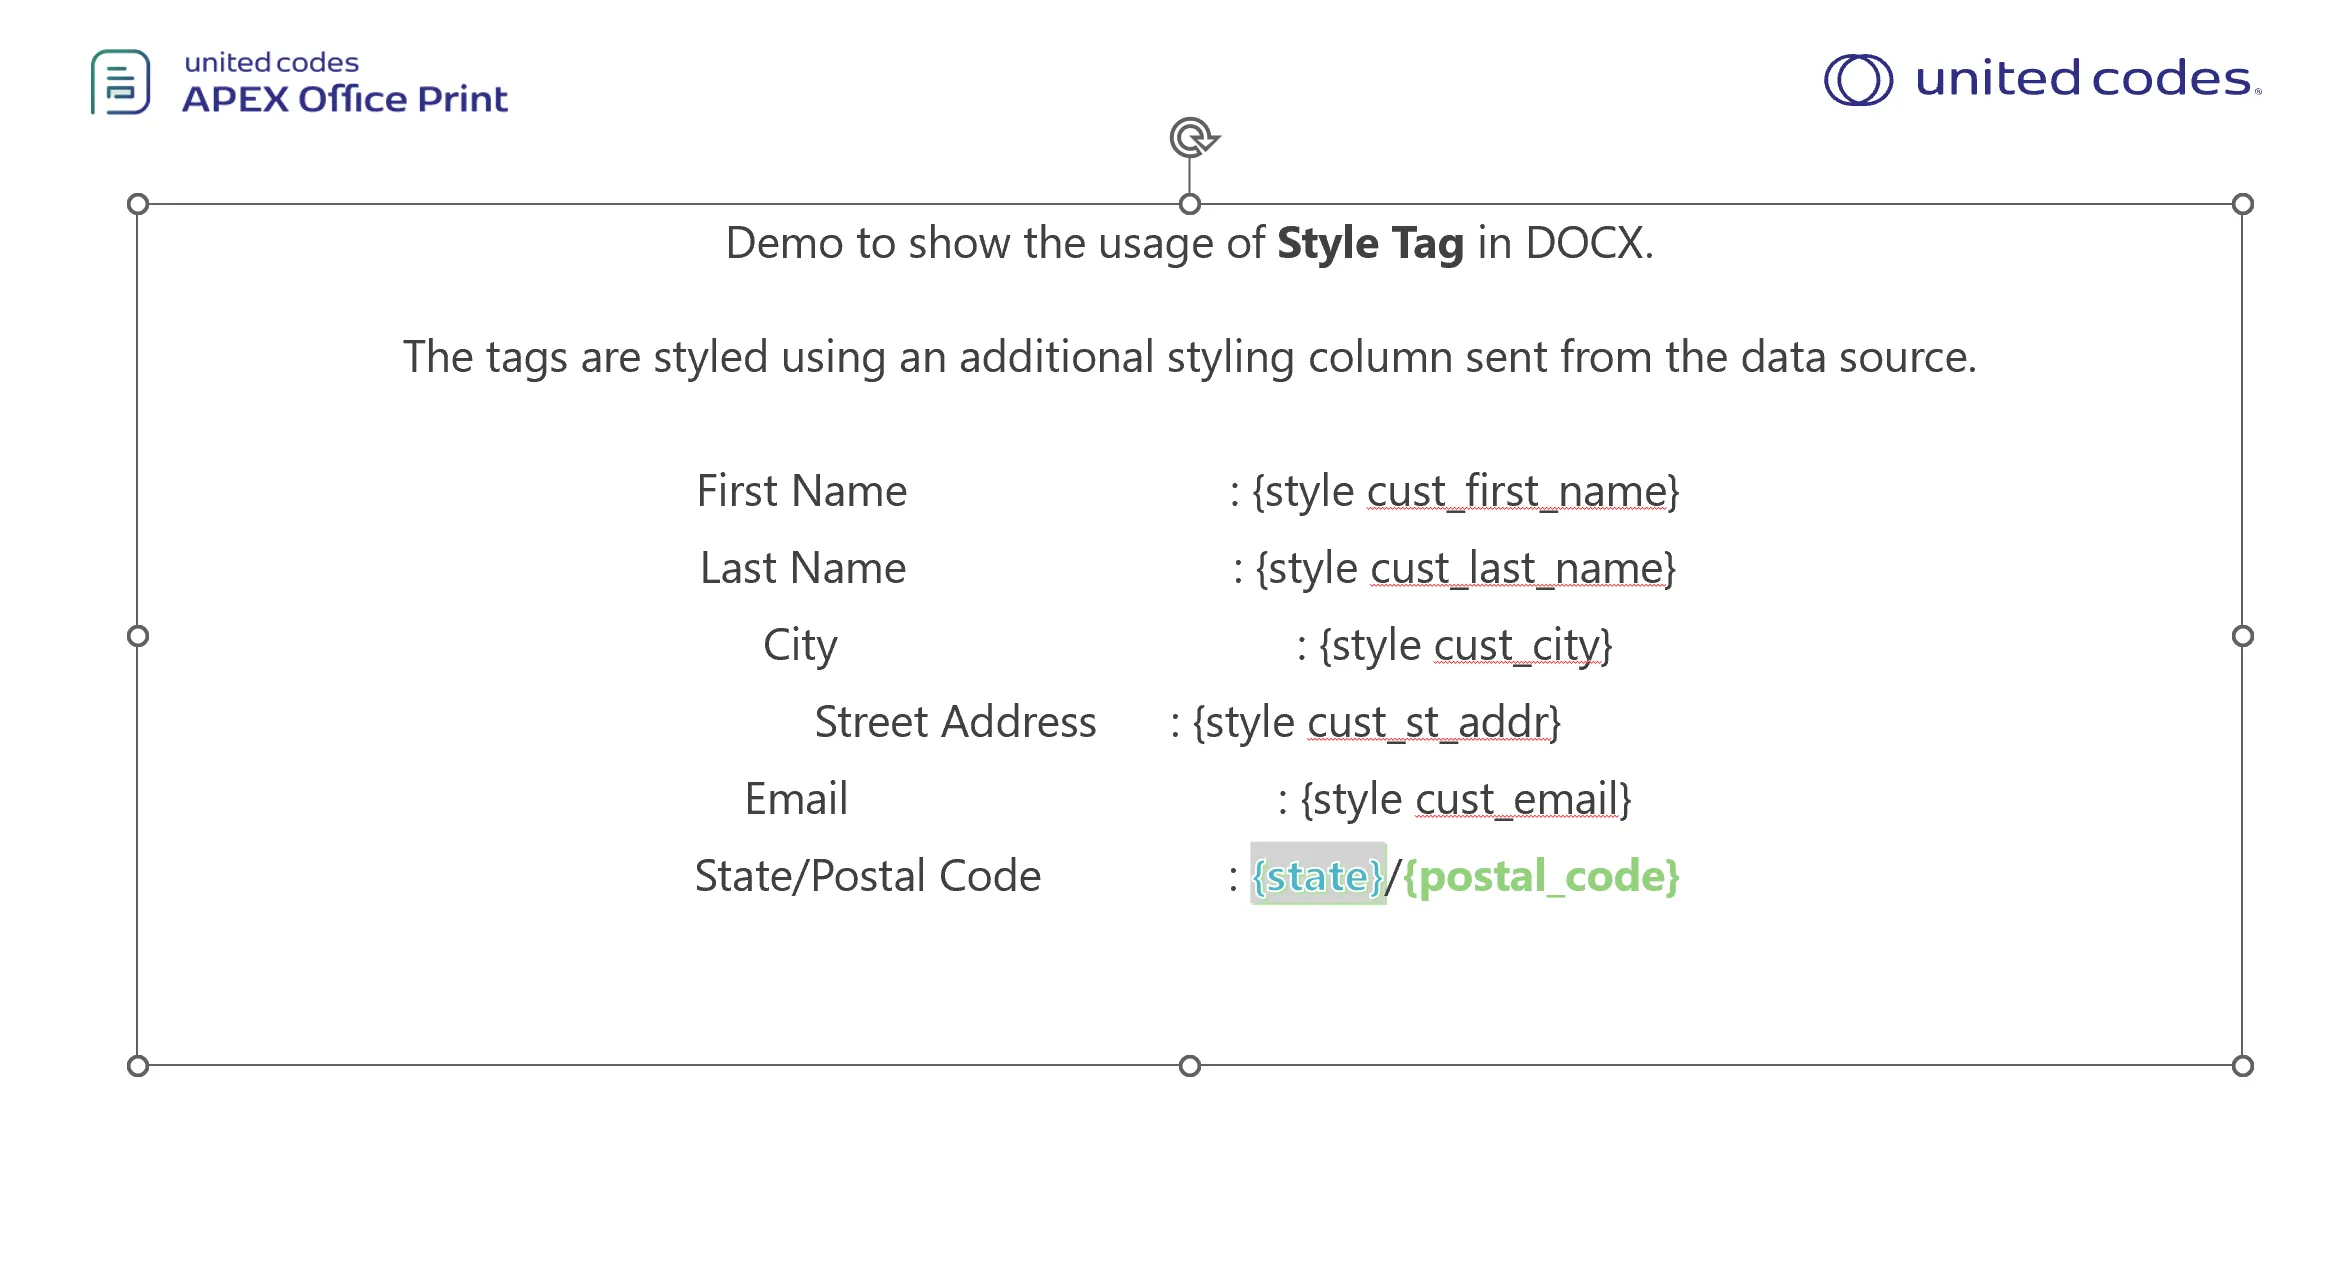The image size is (2349, 1277).
Task: Click the 'The tags are styled using' sentence
Action: (x=1190, y=357)
